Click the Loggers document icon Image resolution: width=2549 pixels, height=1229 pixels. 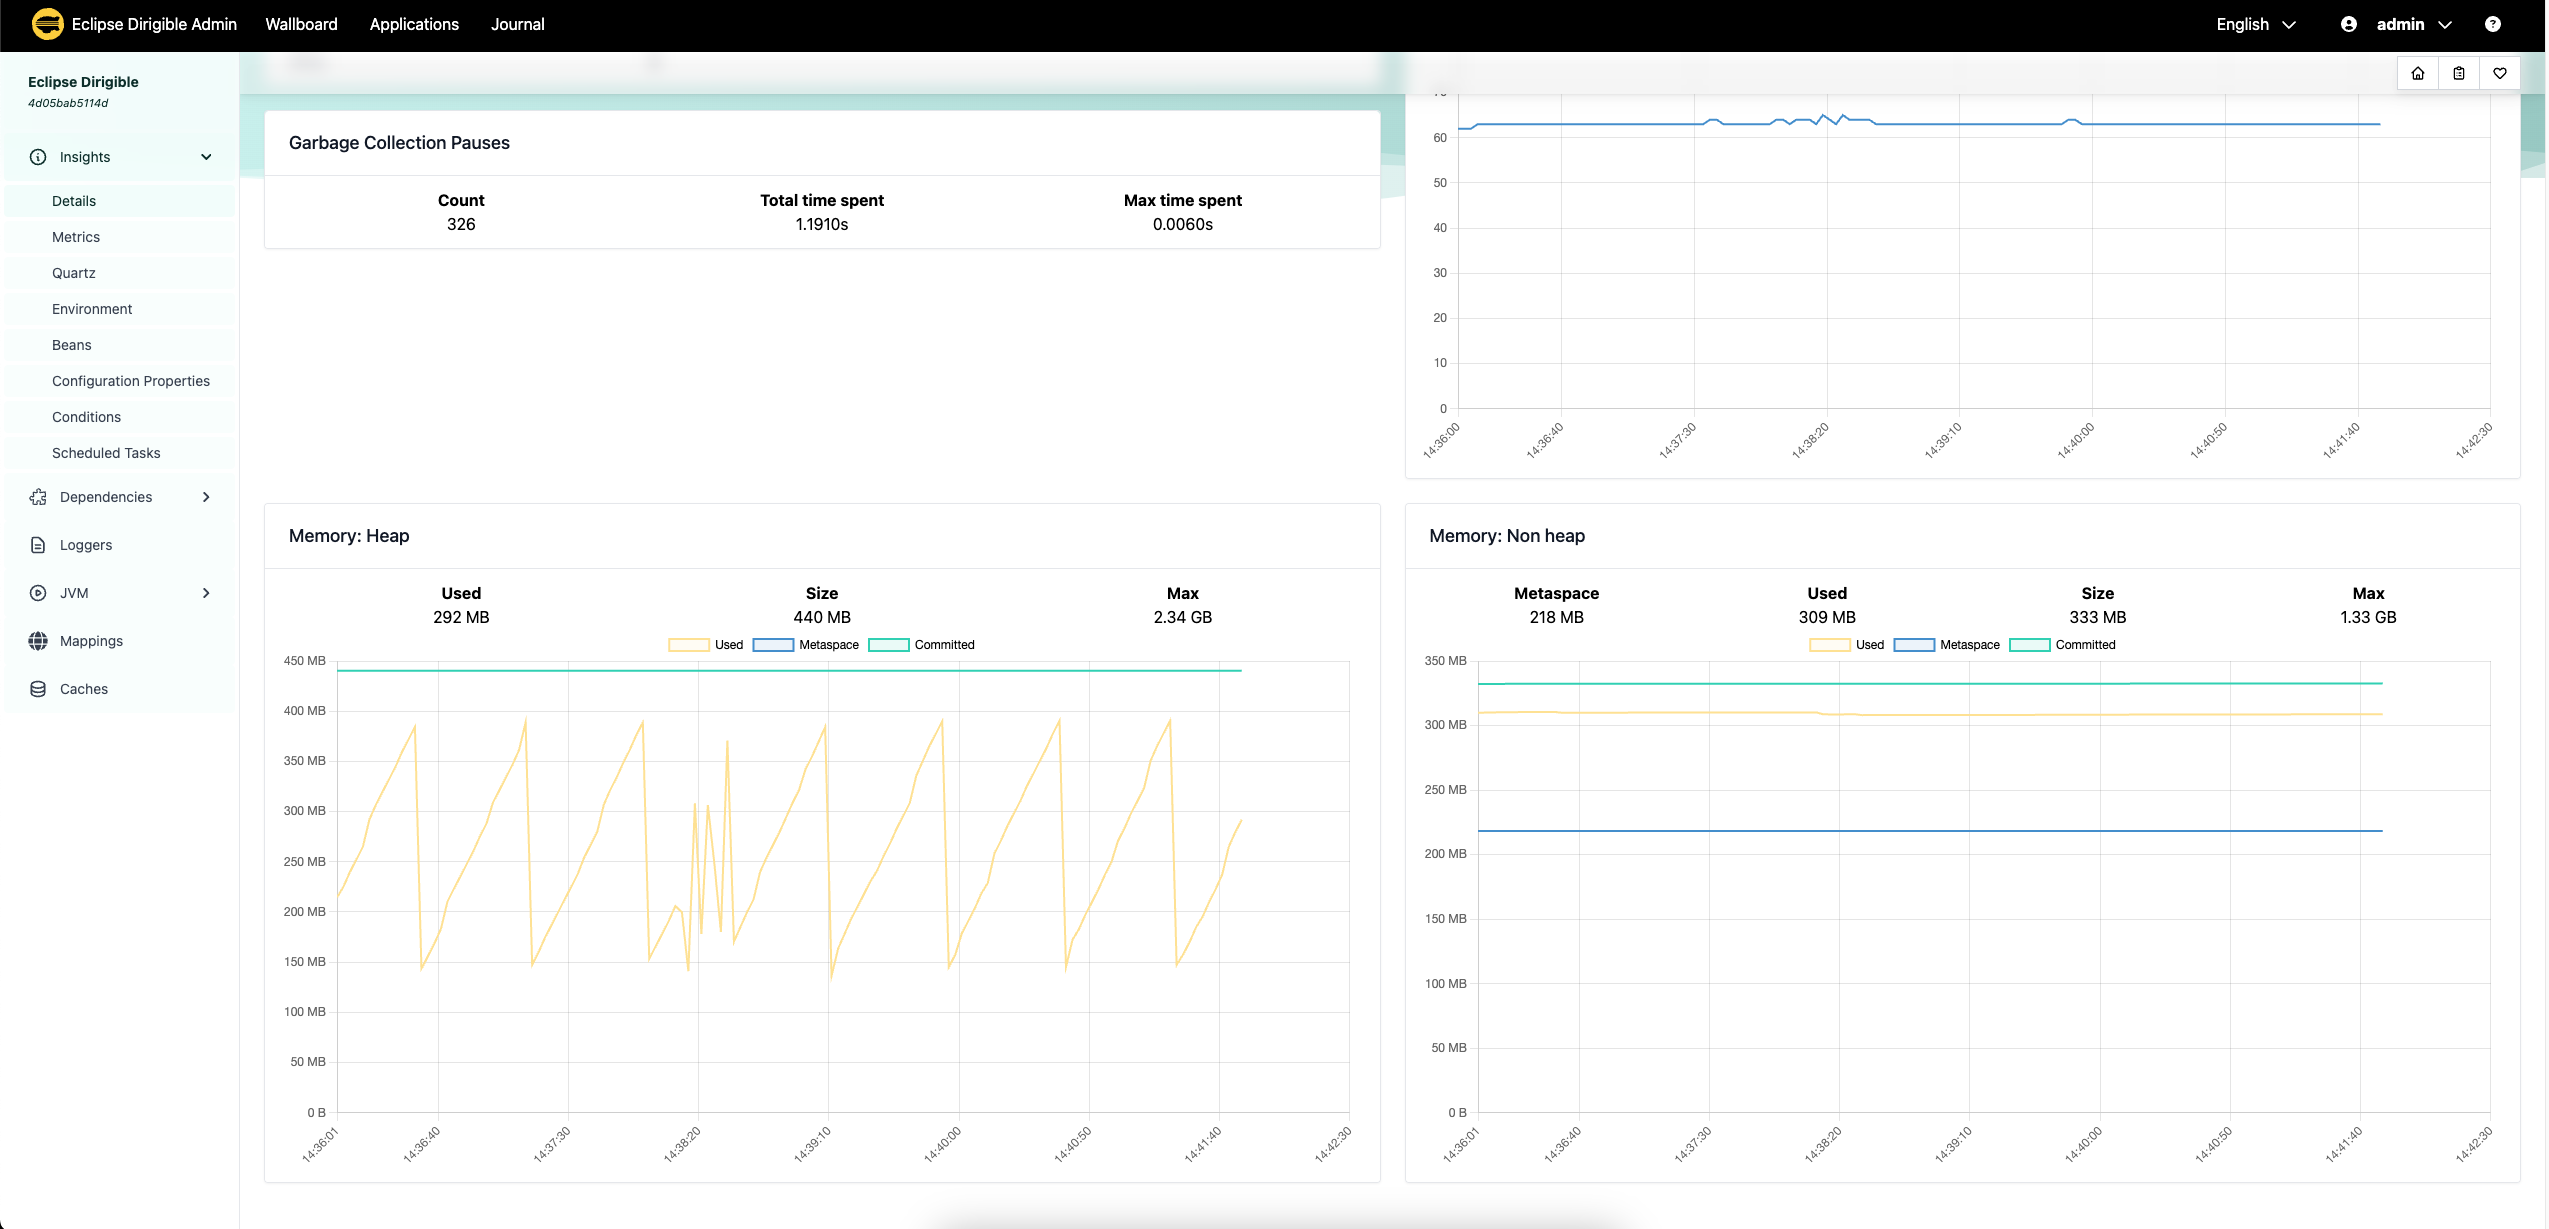point(38,545)
